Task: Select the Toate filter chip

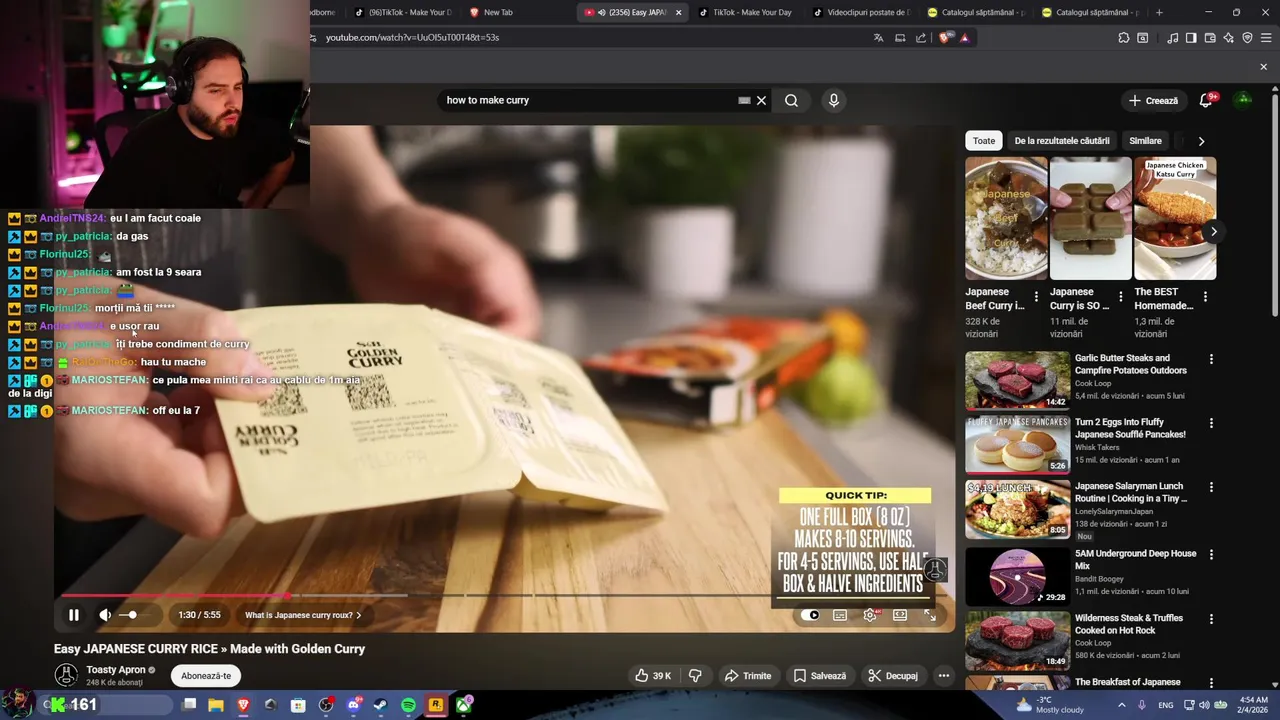Action: pyautogui.click(x=984, y=141)
